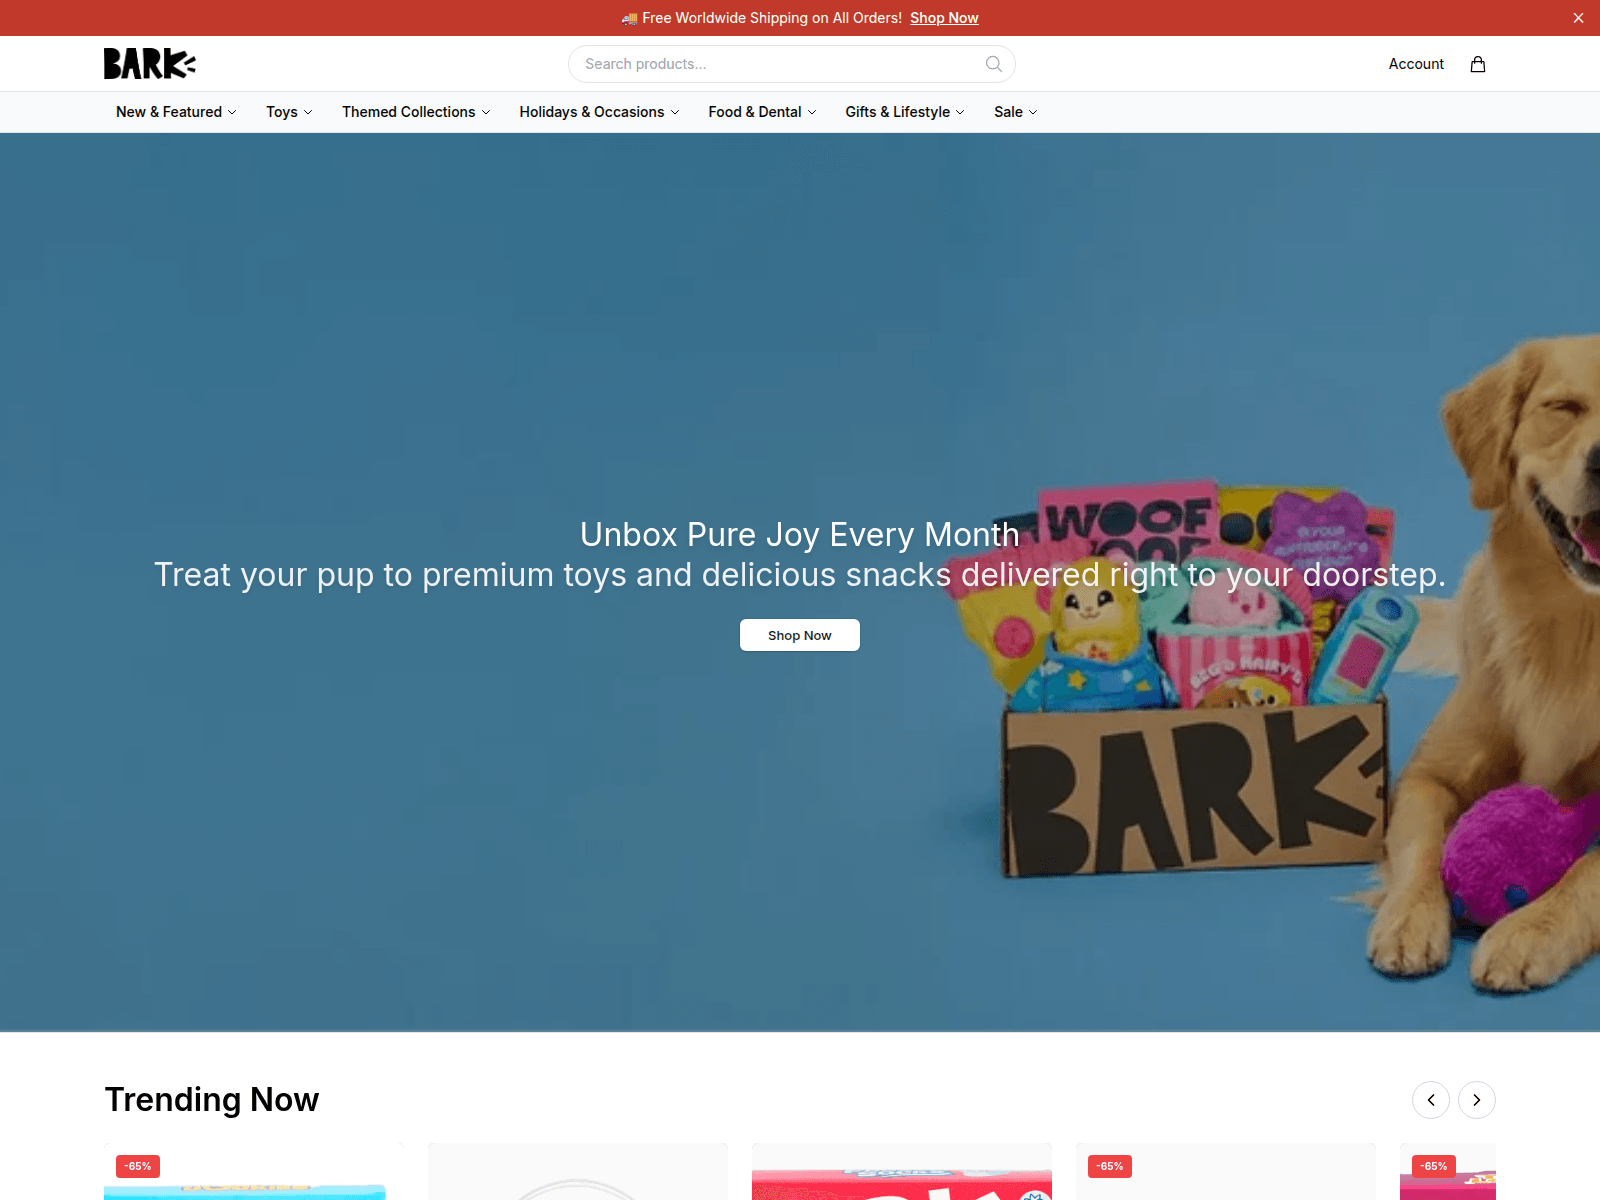Expand the Food & Dental menu
This screenshot has height=1200, width=1600.
pyautogui.click(x=762, y=112)
